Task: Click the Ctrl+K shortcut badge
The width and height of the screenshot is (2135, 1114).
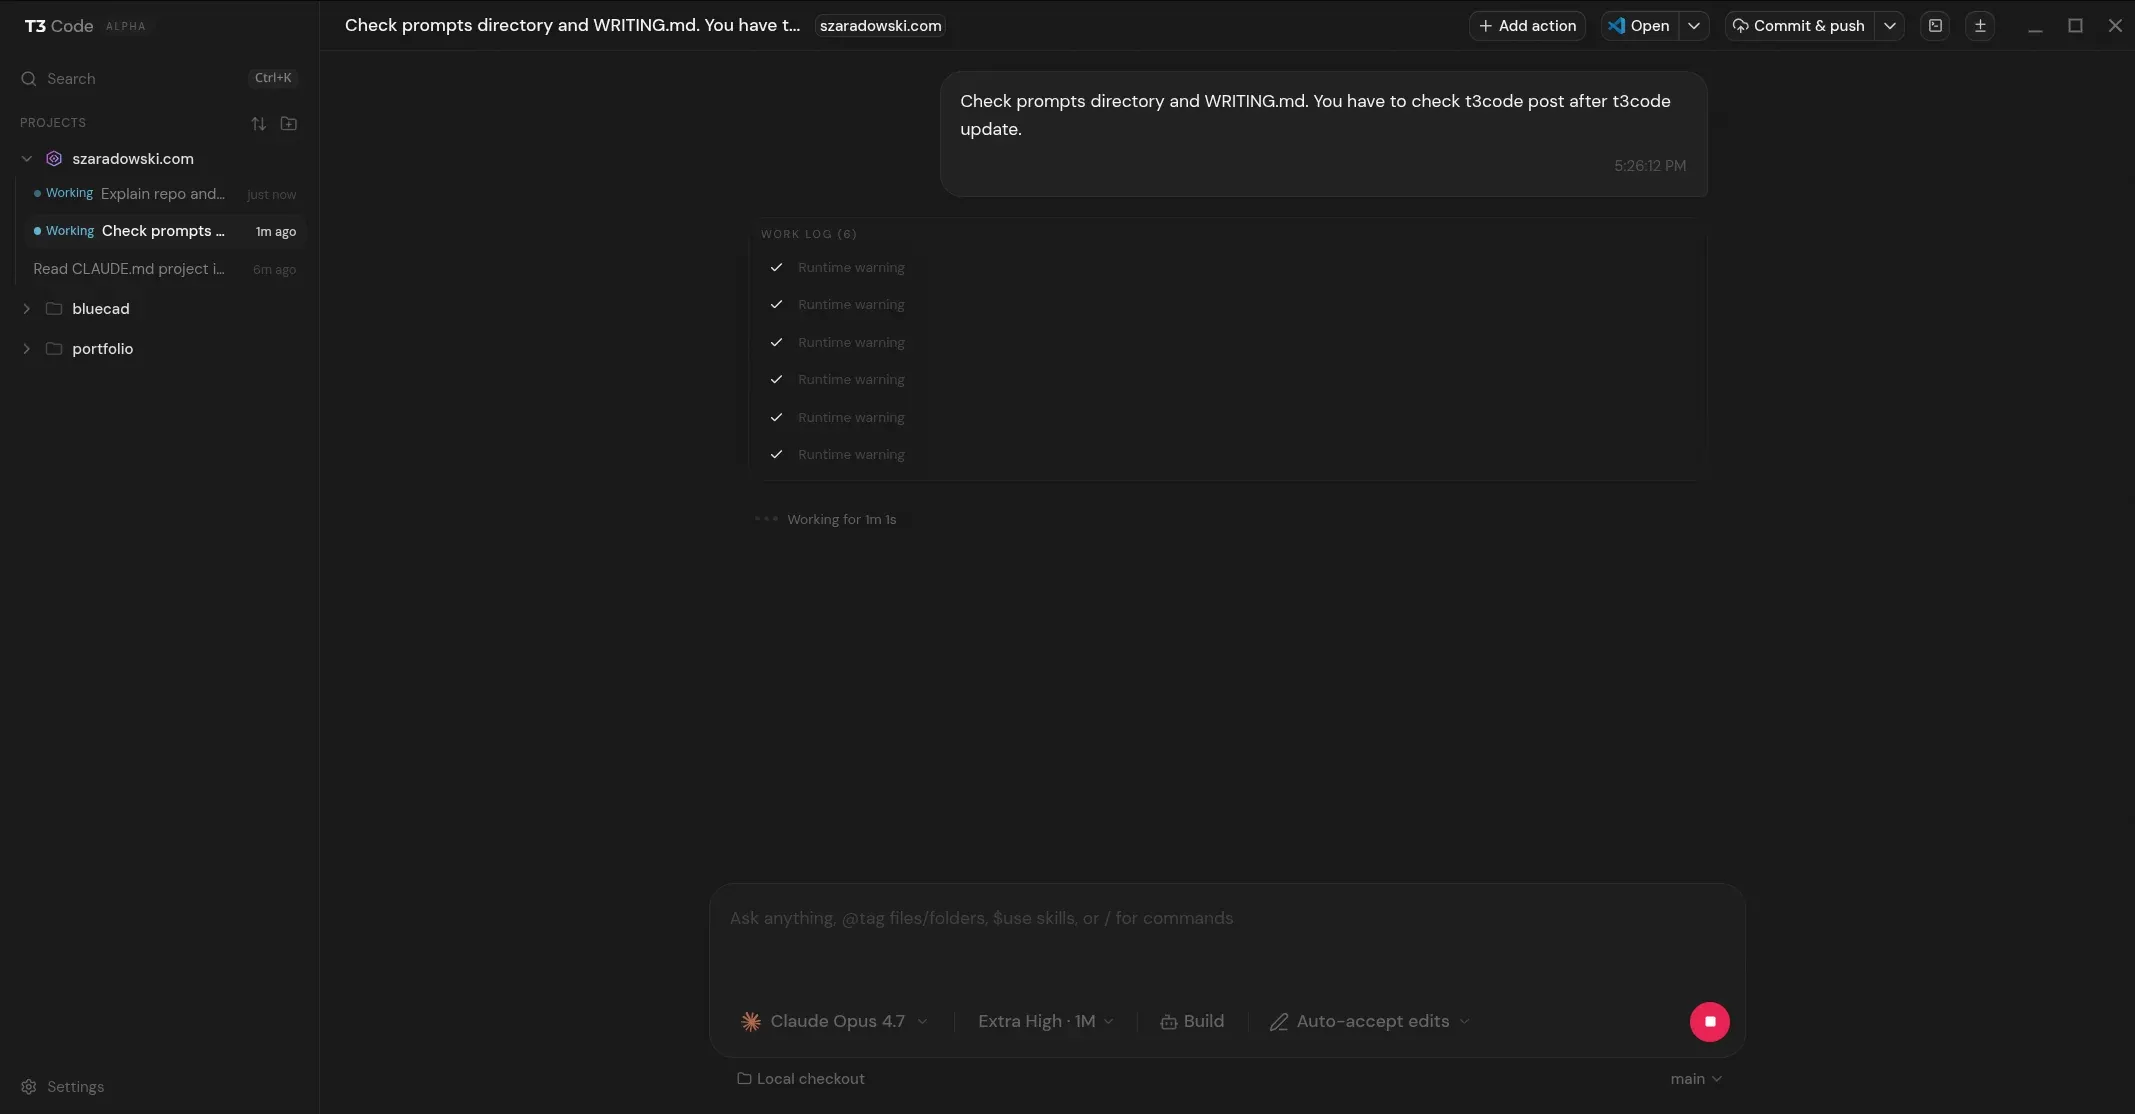Action: [273, 78]
